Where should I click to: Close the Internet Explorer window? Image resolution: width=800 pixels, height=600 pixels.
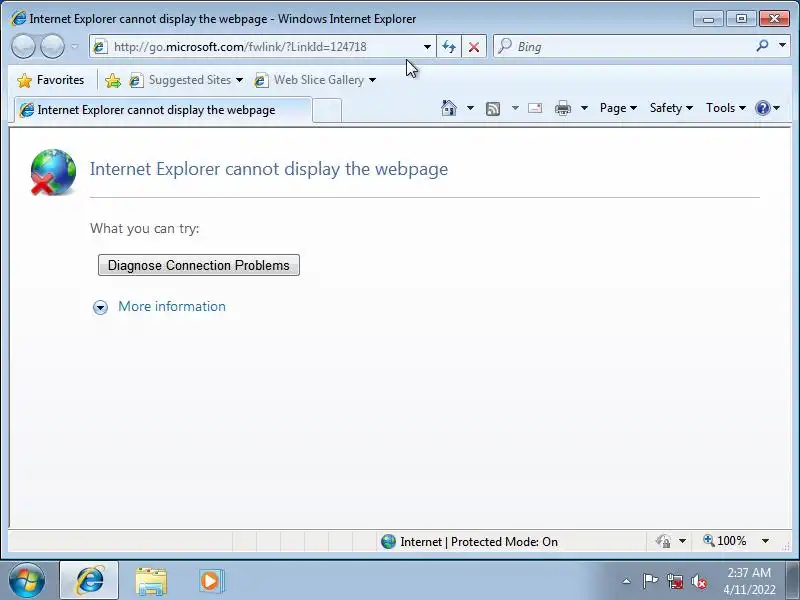pyautogui.click(x=774, y=19)
